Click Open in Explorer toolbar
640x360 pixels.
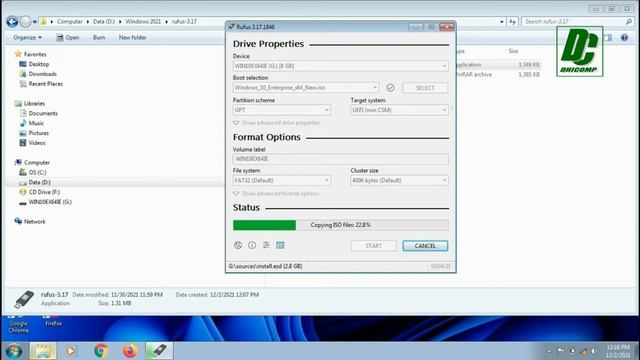(x=68, y=38)
